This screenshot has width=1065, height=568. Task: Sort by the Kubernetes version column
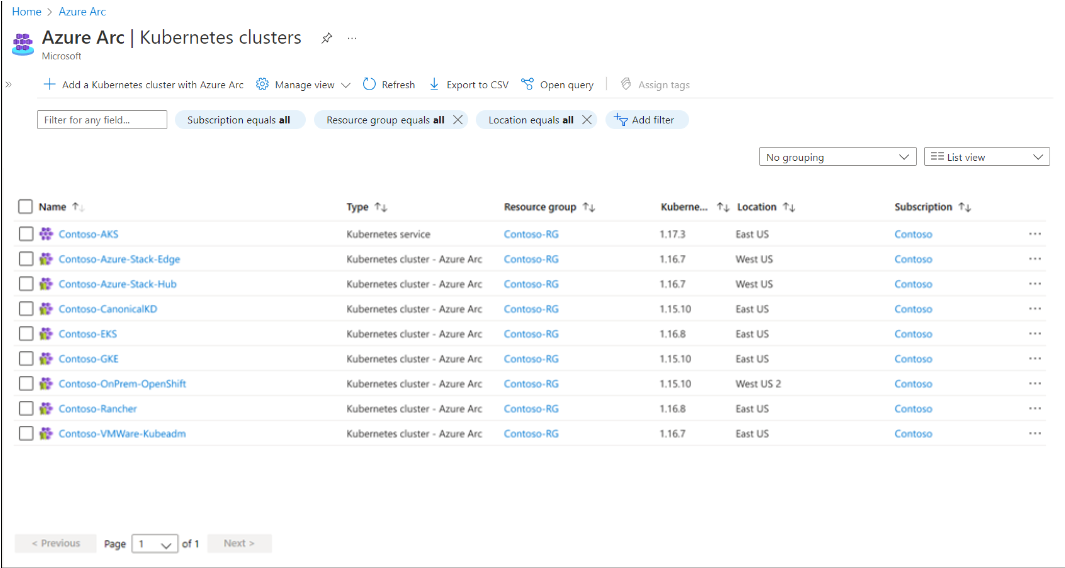pos(694,207)
